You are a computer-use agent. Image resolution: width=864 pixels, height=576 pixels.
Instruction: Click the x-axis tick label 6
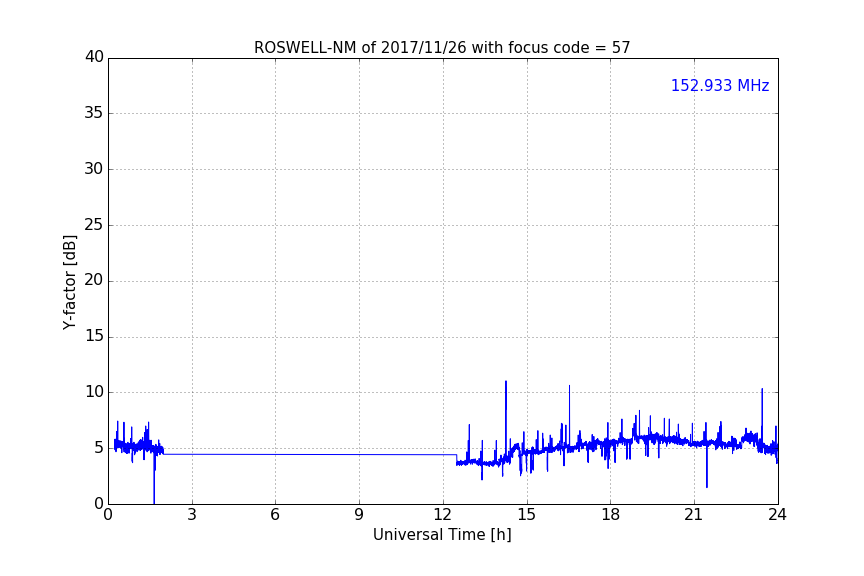(275, 515)
